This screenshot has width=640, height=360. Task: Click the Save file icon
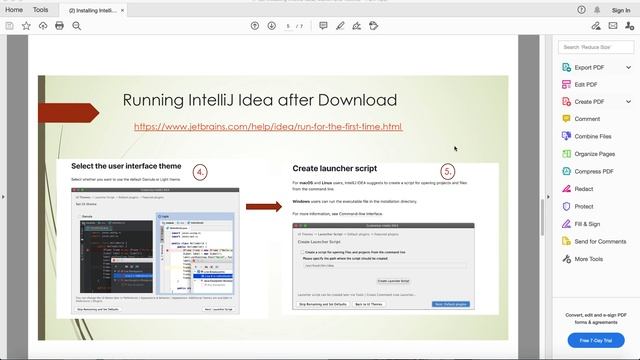click(x=9, y=26)
